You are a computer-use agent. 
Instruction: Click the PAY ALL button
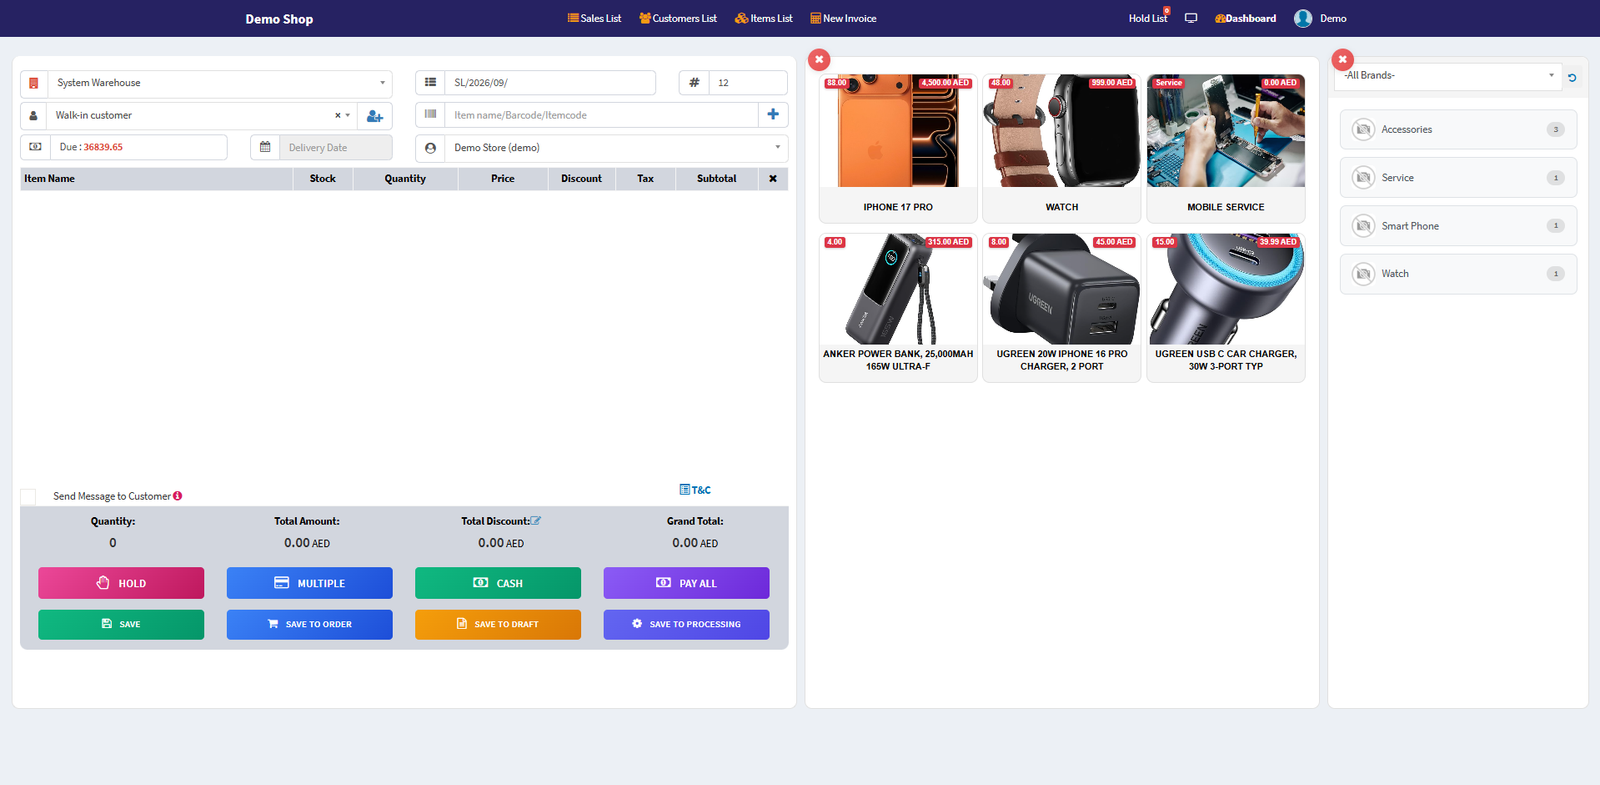point(686,583)
